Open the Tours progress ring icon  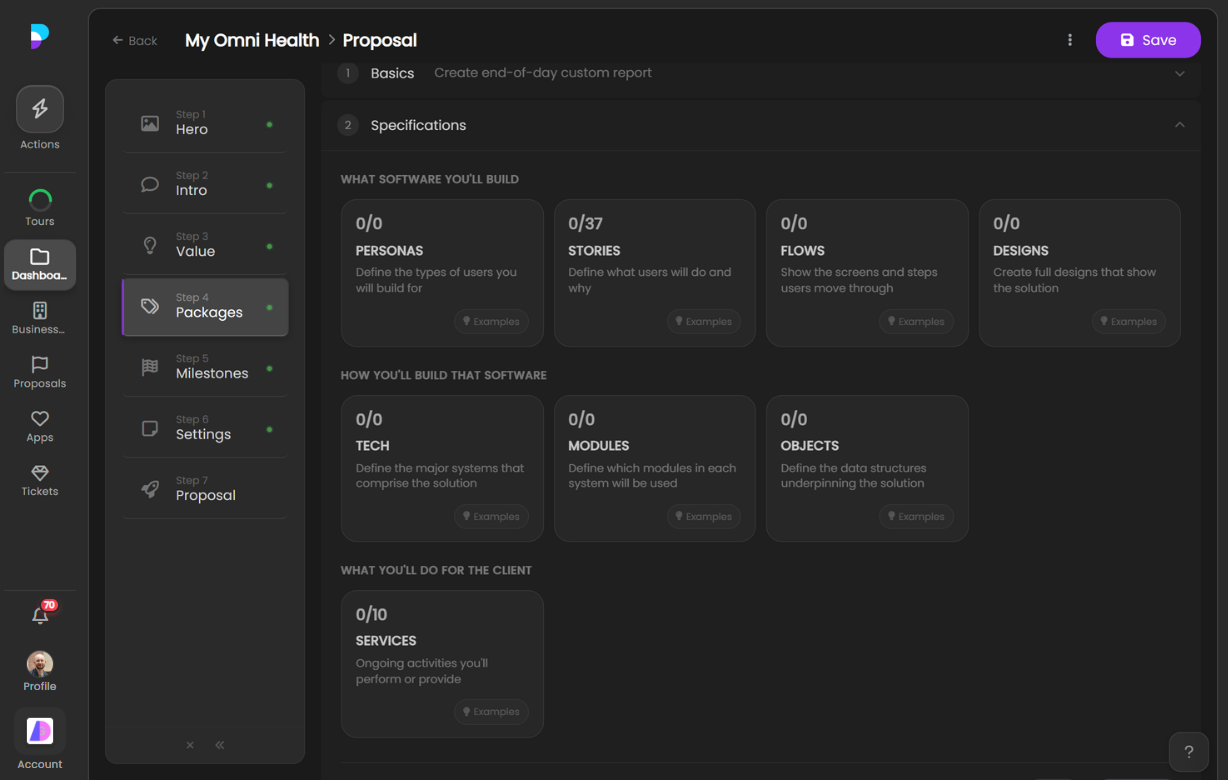pos(40,200)
